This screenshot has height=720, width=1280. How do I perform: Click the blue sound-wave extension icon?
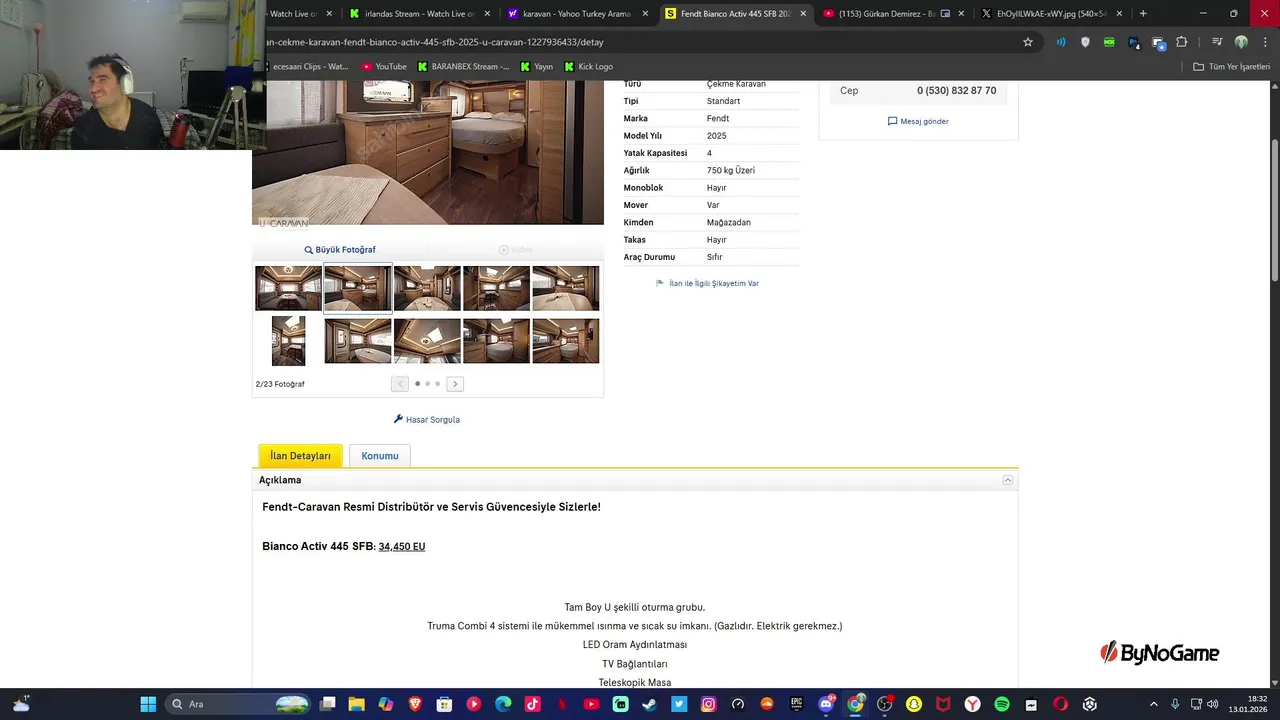1061,42
